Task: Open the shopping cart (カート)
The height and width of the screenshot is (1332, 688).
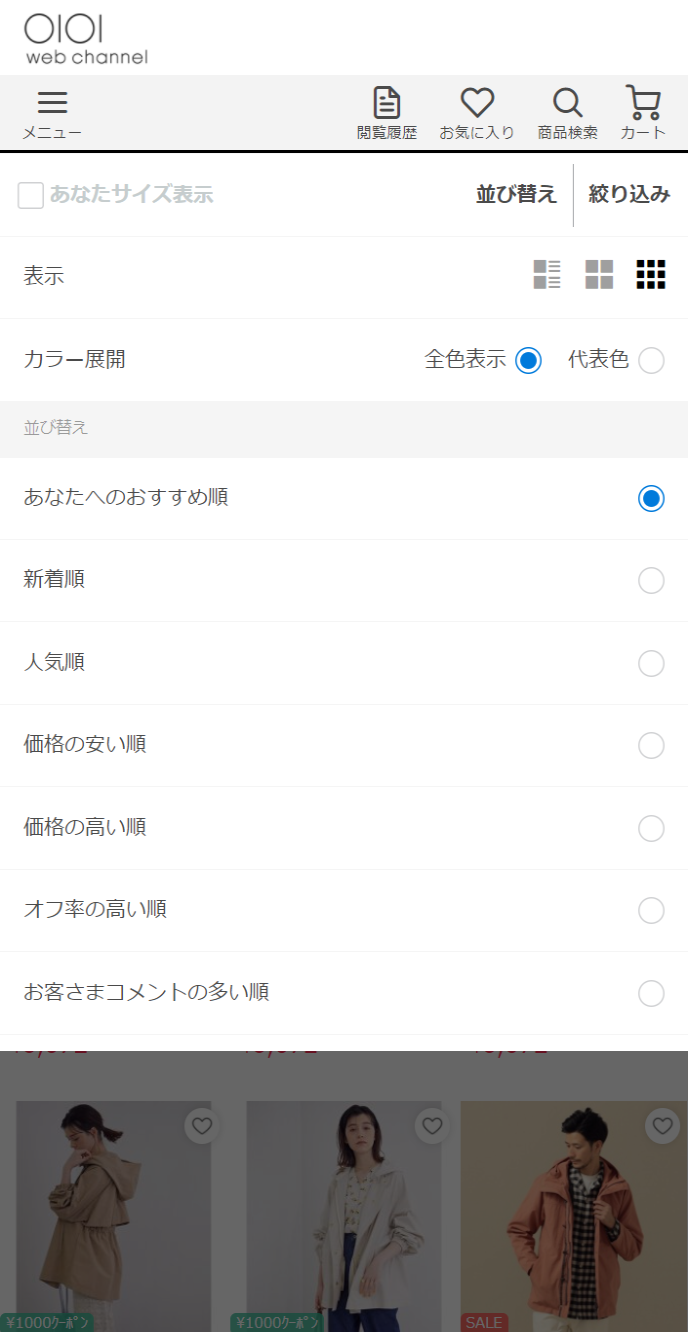Action: [643, 114]
